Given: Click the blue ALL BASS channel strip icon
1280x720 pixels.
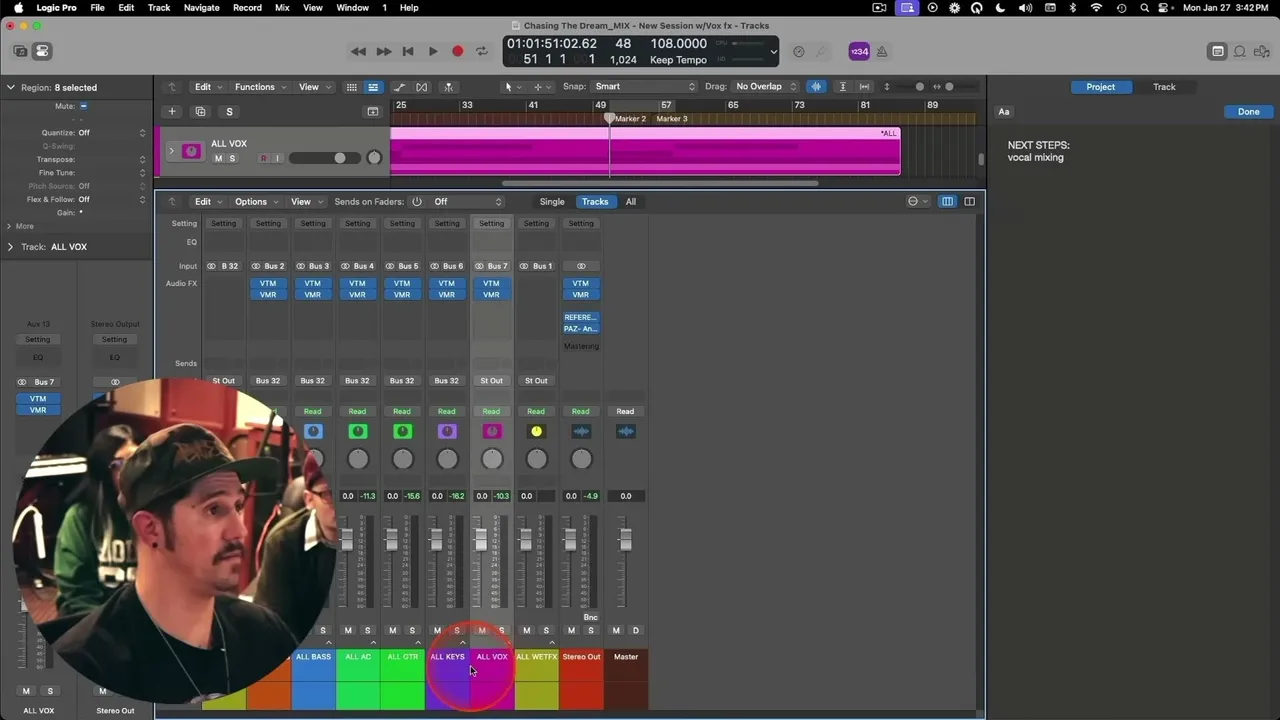Looking at the screenshot, I should pyautogui.click(x=313, y=431).
